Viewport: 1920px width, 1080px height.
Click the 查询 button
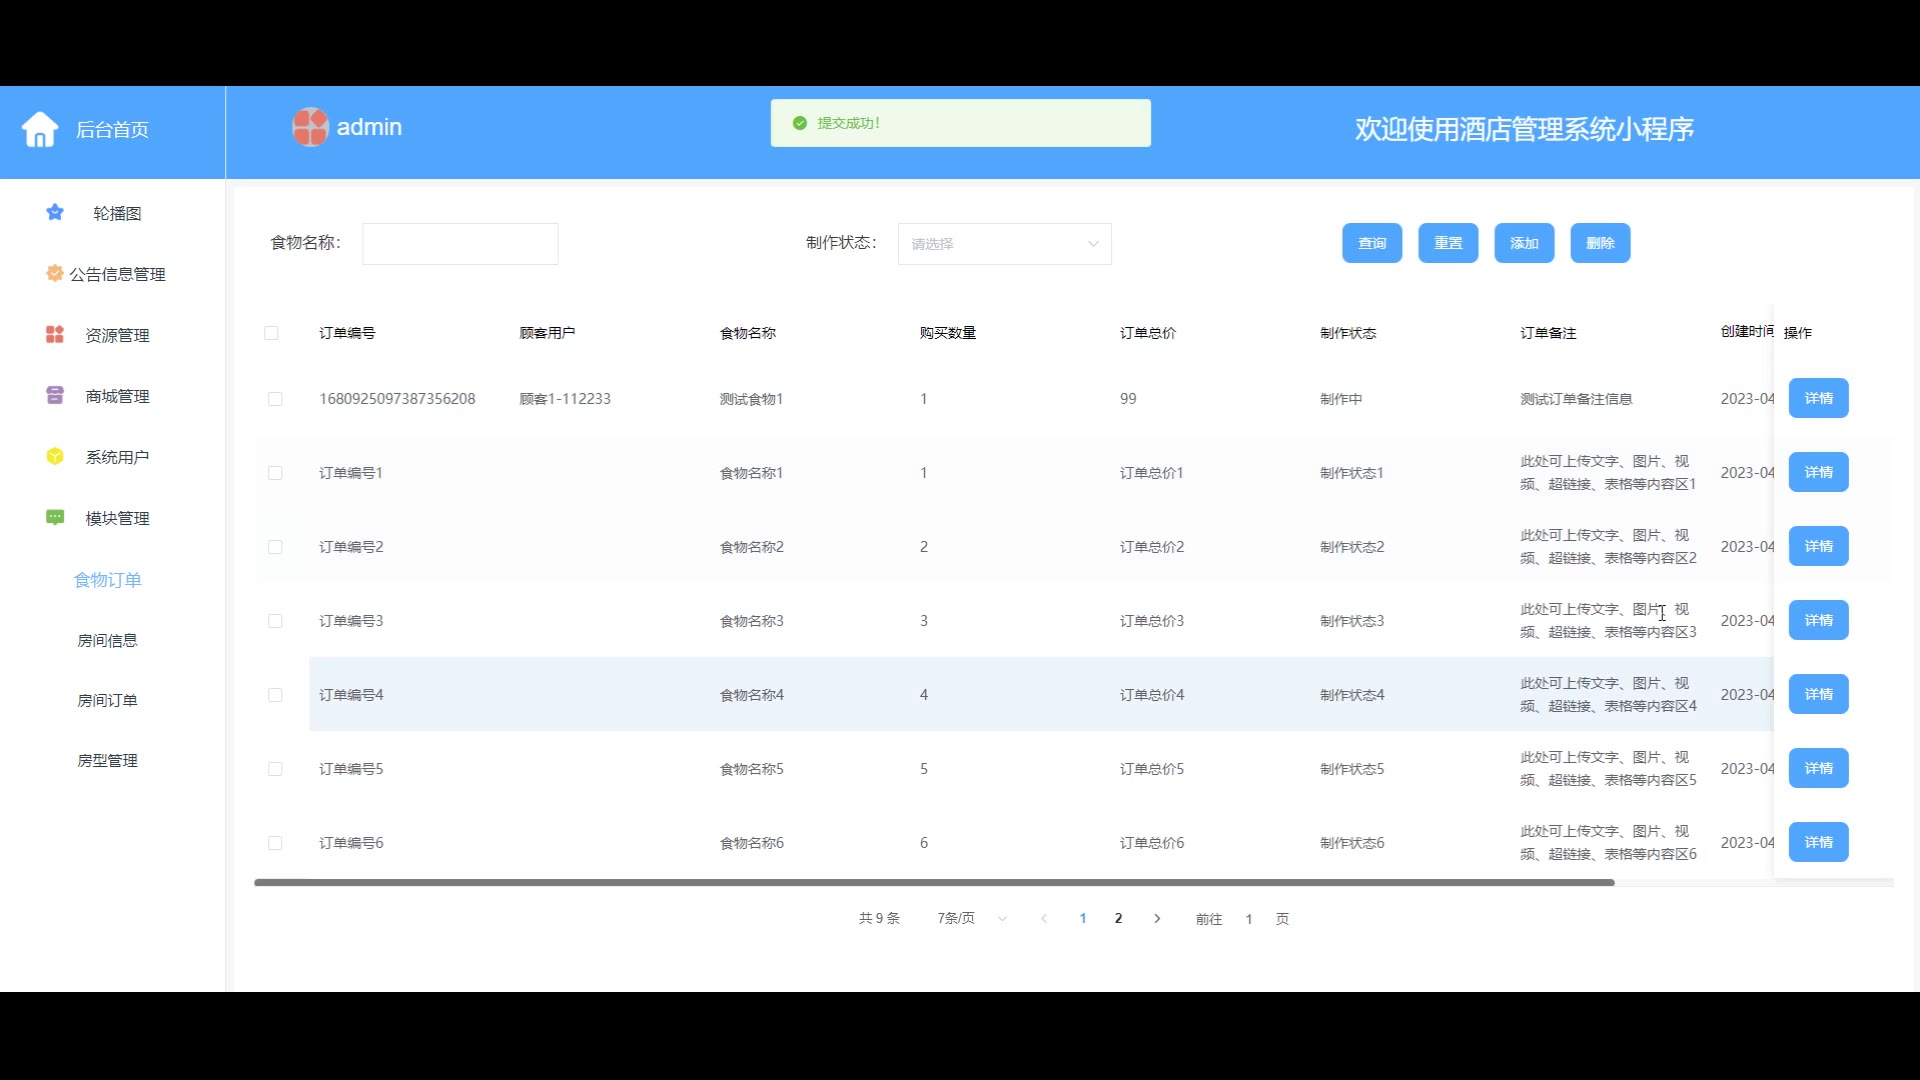click(x=1371, y=243)
